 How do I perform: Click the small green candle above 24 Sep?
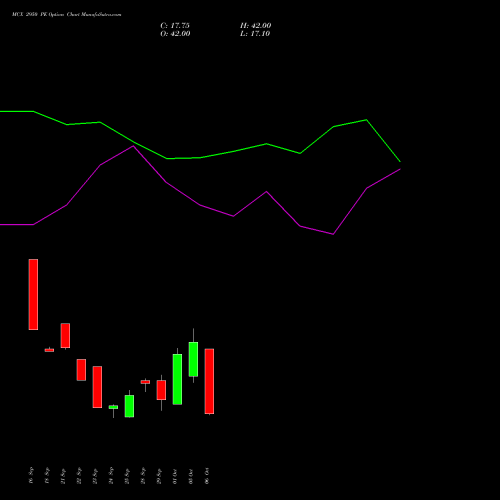(x=113, y=407)
